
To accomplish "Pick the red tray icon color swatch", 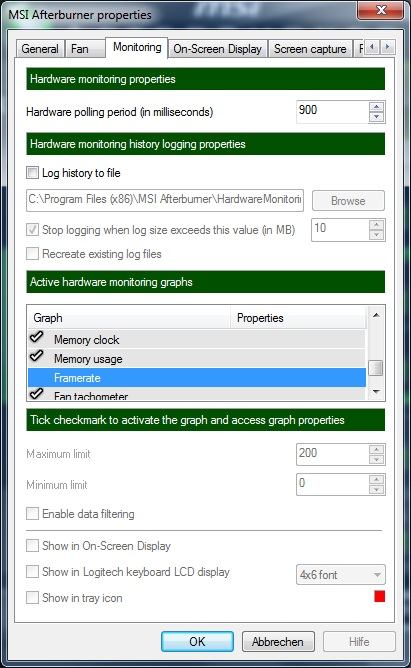I will coord(379,596).
